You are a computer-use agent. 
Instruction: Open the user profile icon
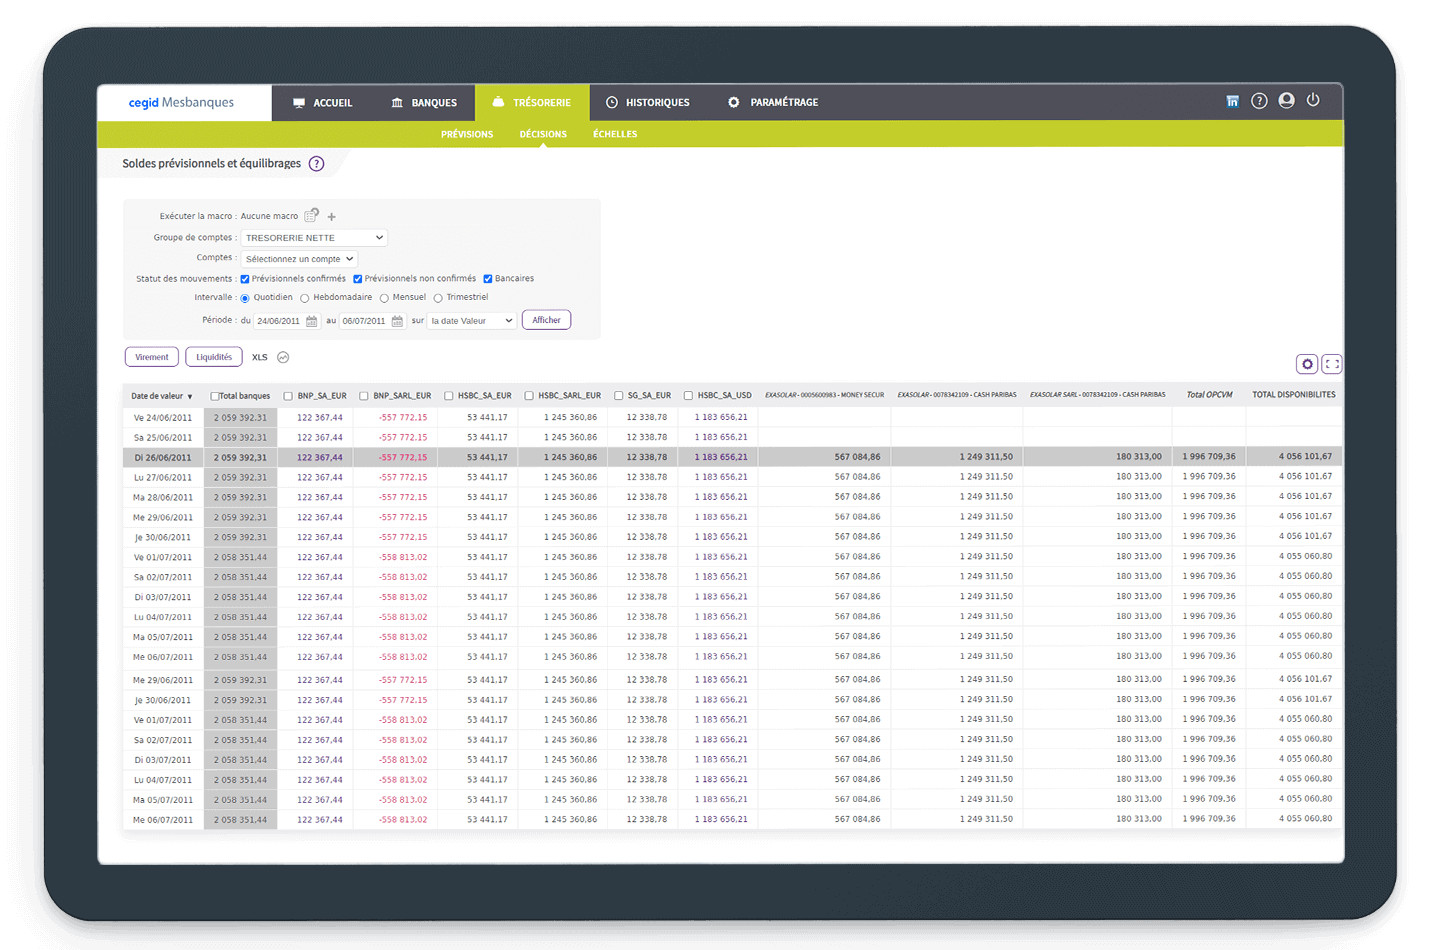(x=1286, y=100)
